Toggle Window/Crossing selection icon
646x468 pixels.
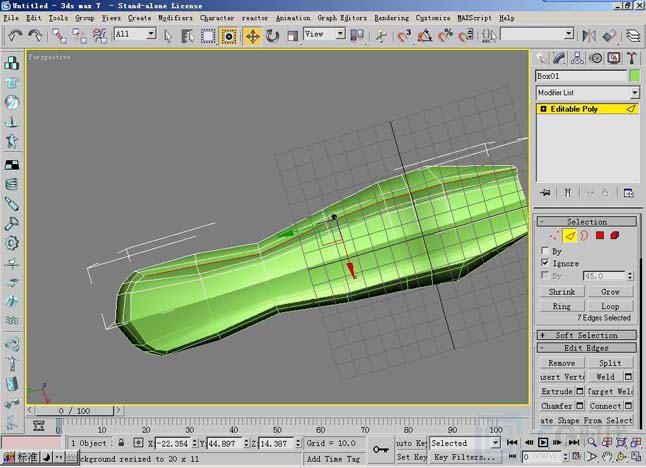(229, 36)
